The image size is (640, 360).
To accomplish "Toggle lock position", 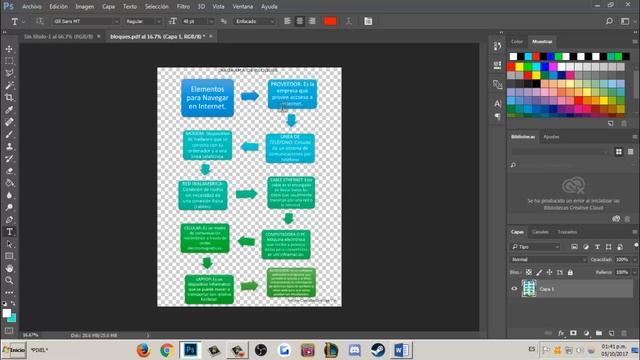I will tap(549, 272).
